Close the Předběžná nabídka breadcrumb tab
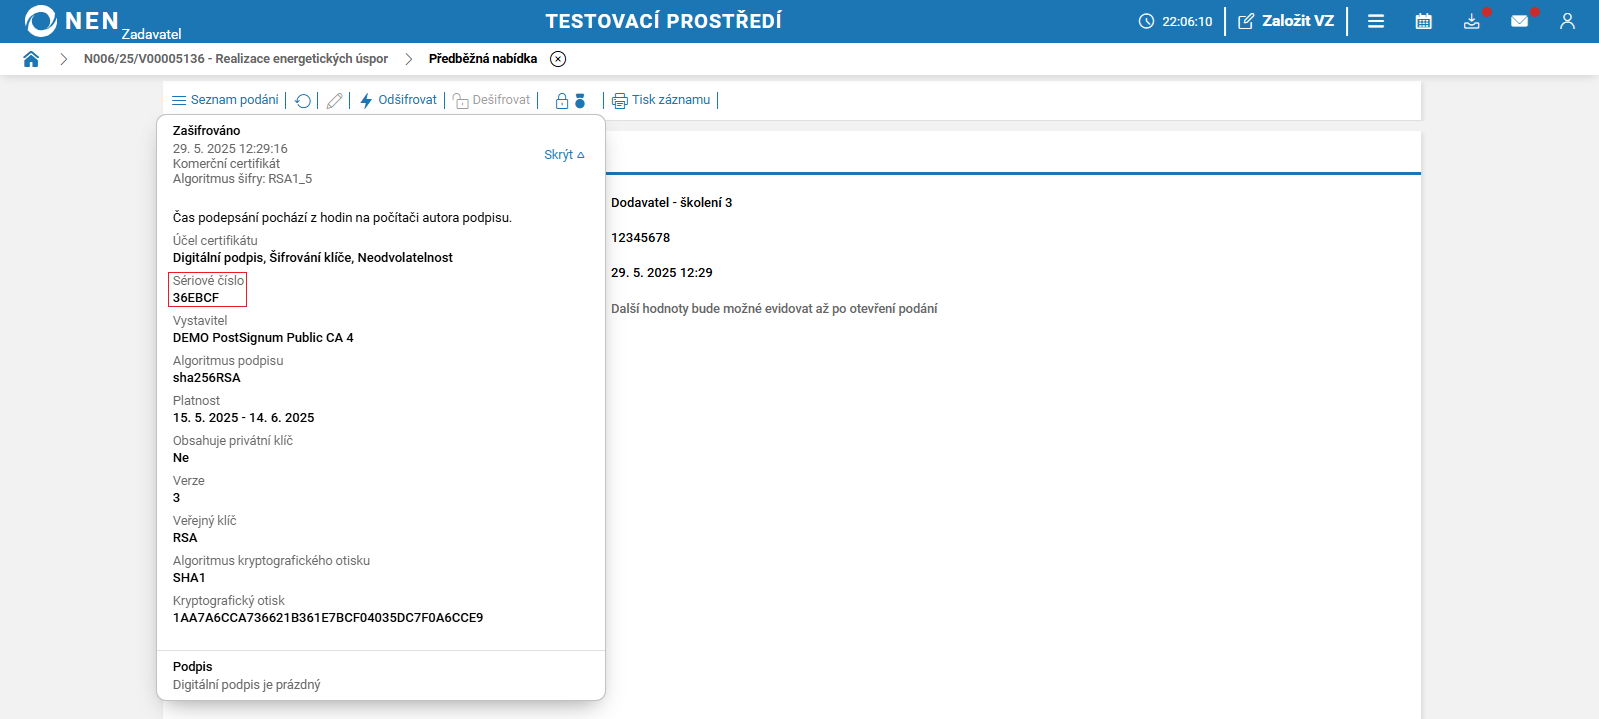The height and width of the screenshot is (719, 1599). (x=558, y=59)
